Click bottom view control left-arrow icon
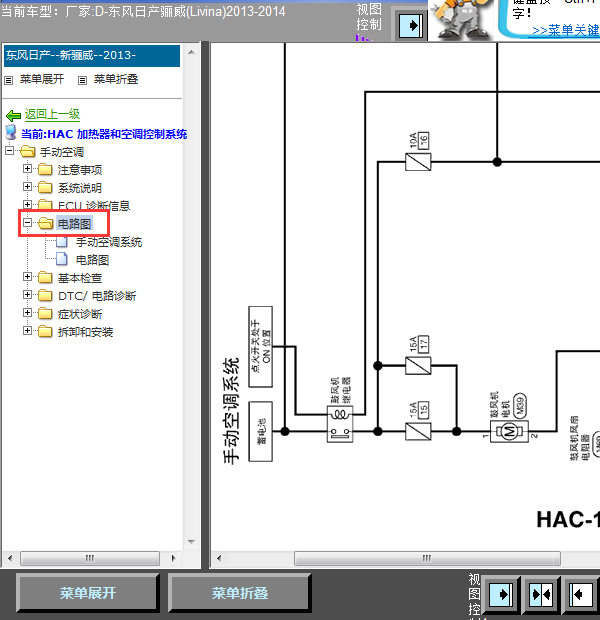Viewport: 600px width, 620px height. [x=580, y=594]
